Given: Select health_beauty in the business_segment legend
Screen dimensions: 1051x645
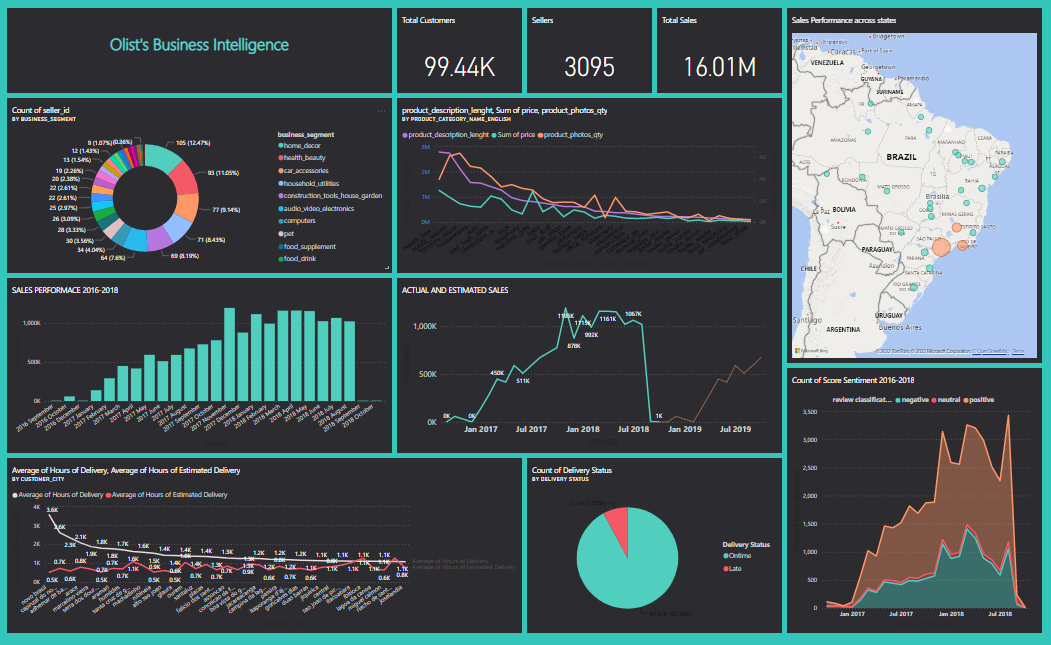Looking at the screenshot, I should 302,158.
